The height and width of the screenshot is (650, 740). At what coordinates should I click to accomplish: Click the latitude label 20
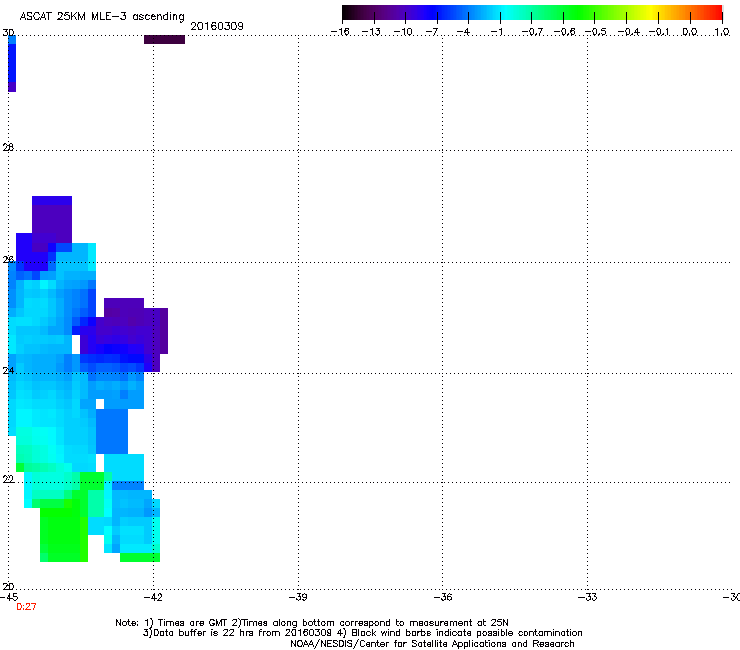[8, 587]
